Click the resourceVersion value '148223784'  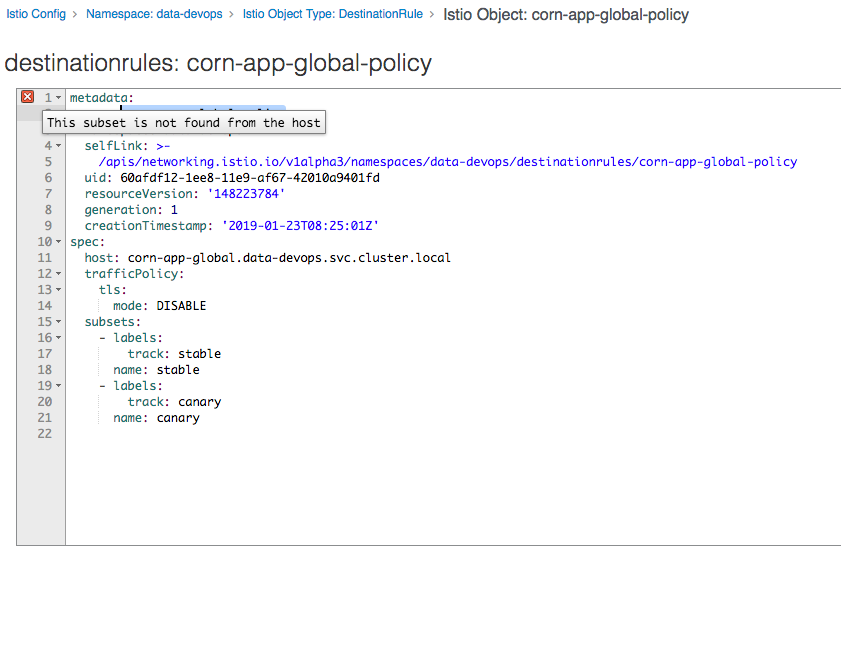[x=246, y=194]
